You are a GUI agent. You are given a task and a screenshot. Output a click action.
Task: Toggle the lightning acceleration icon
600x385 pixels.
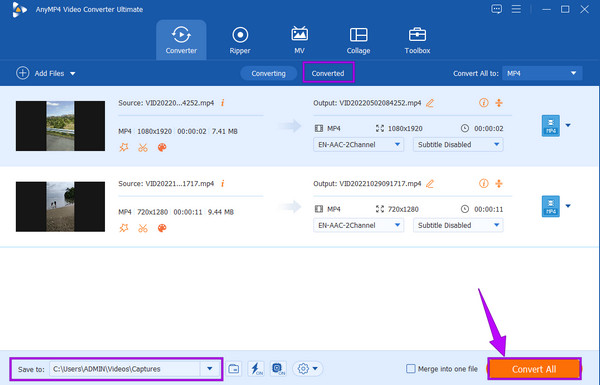pos(256,369)
